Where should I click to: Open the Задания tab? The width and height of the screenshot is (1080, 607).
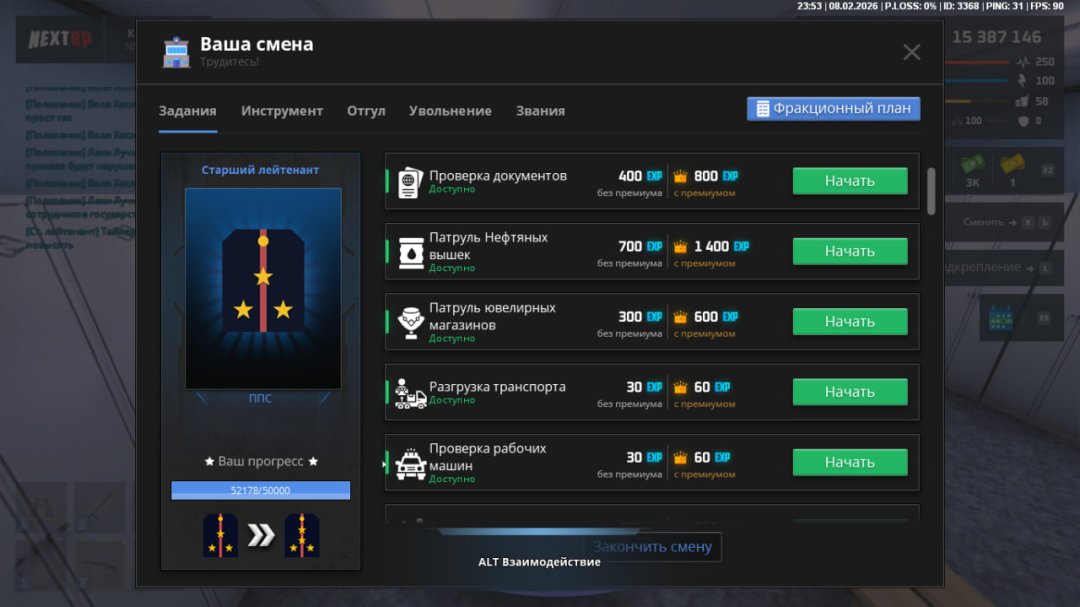click(x=187, y=111)
